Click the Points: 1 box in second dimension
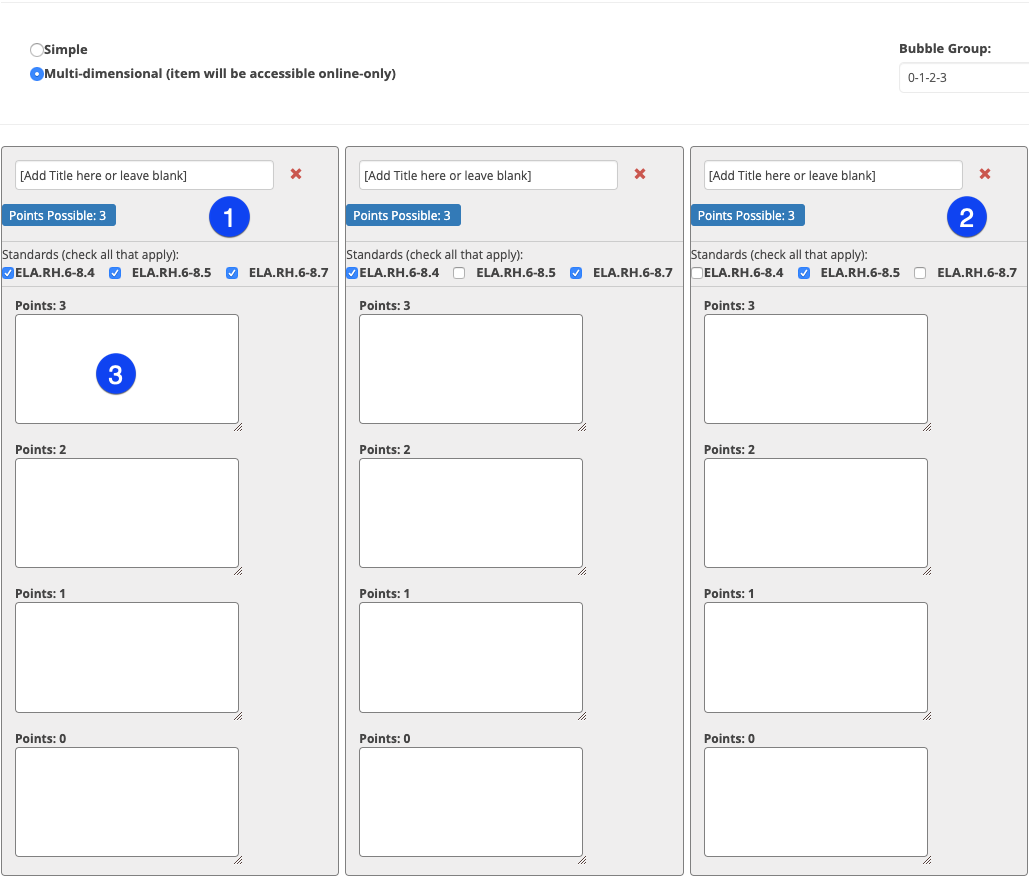 [471, 657]
